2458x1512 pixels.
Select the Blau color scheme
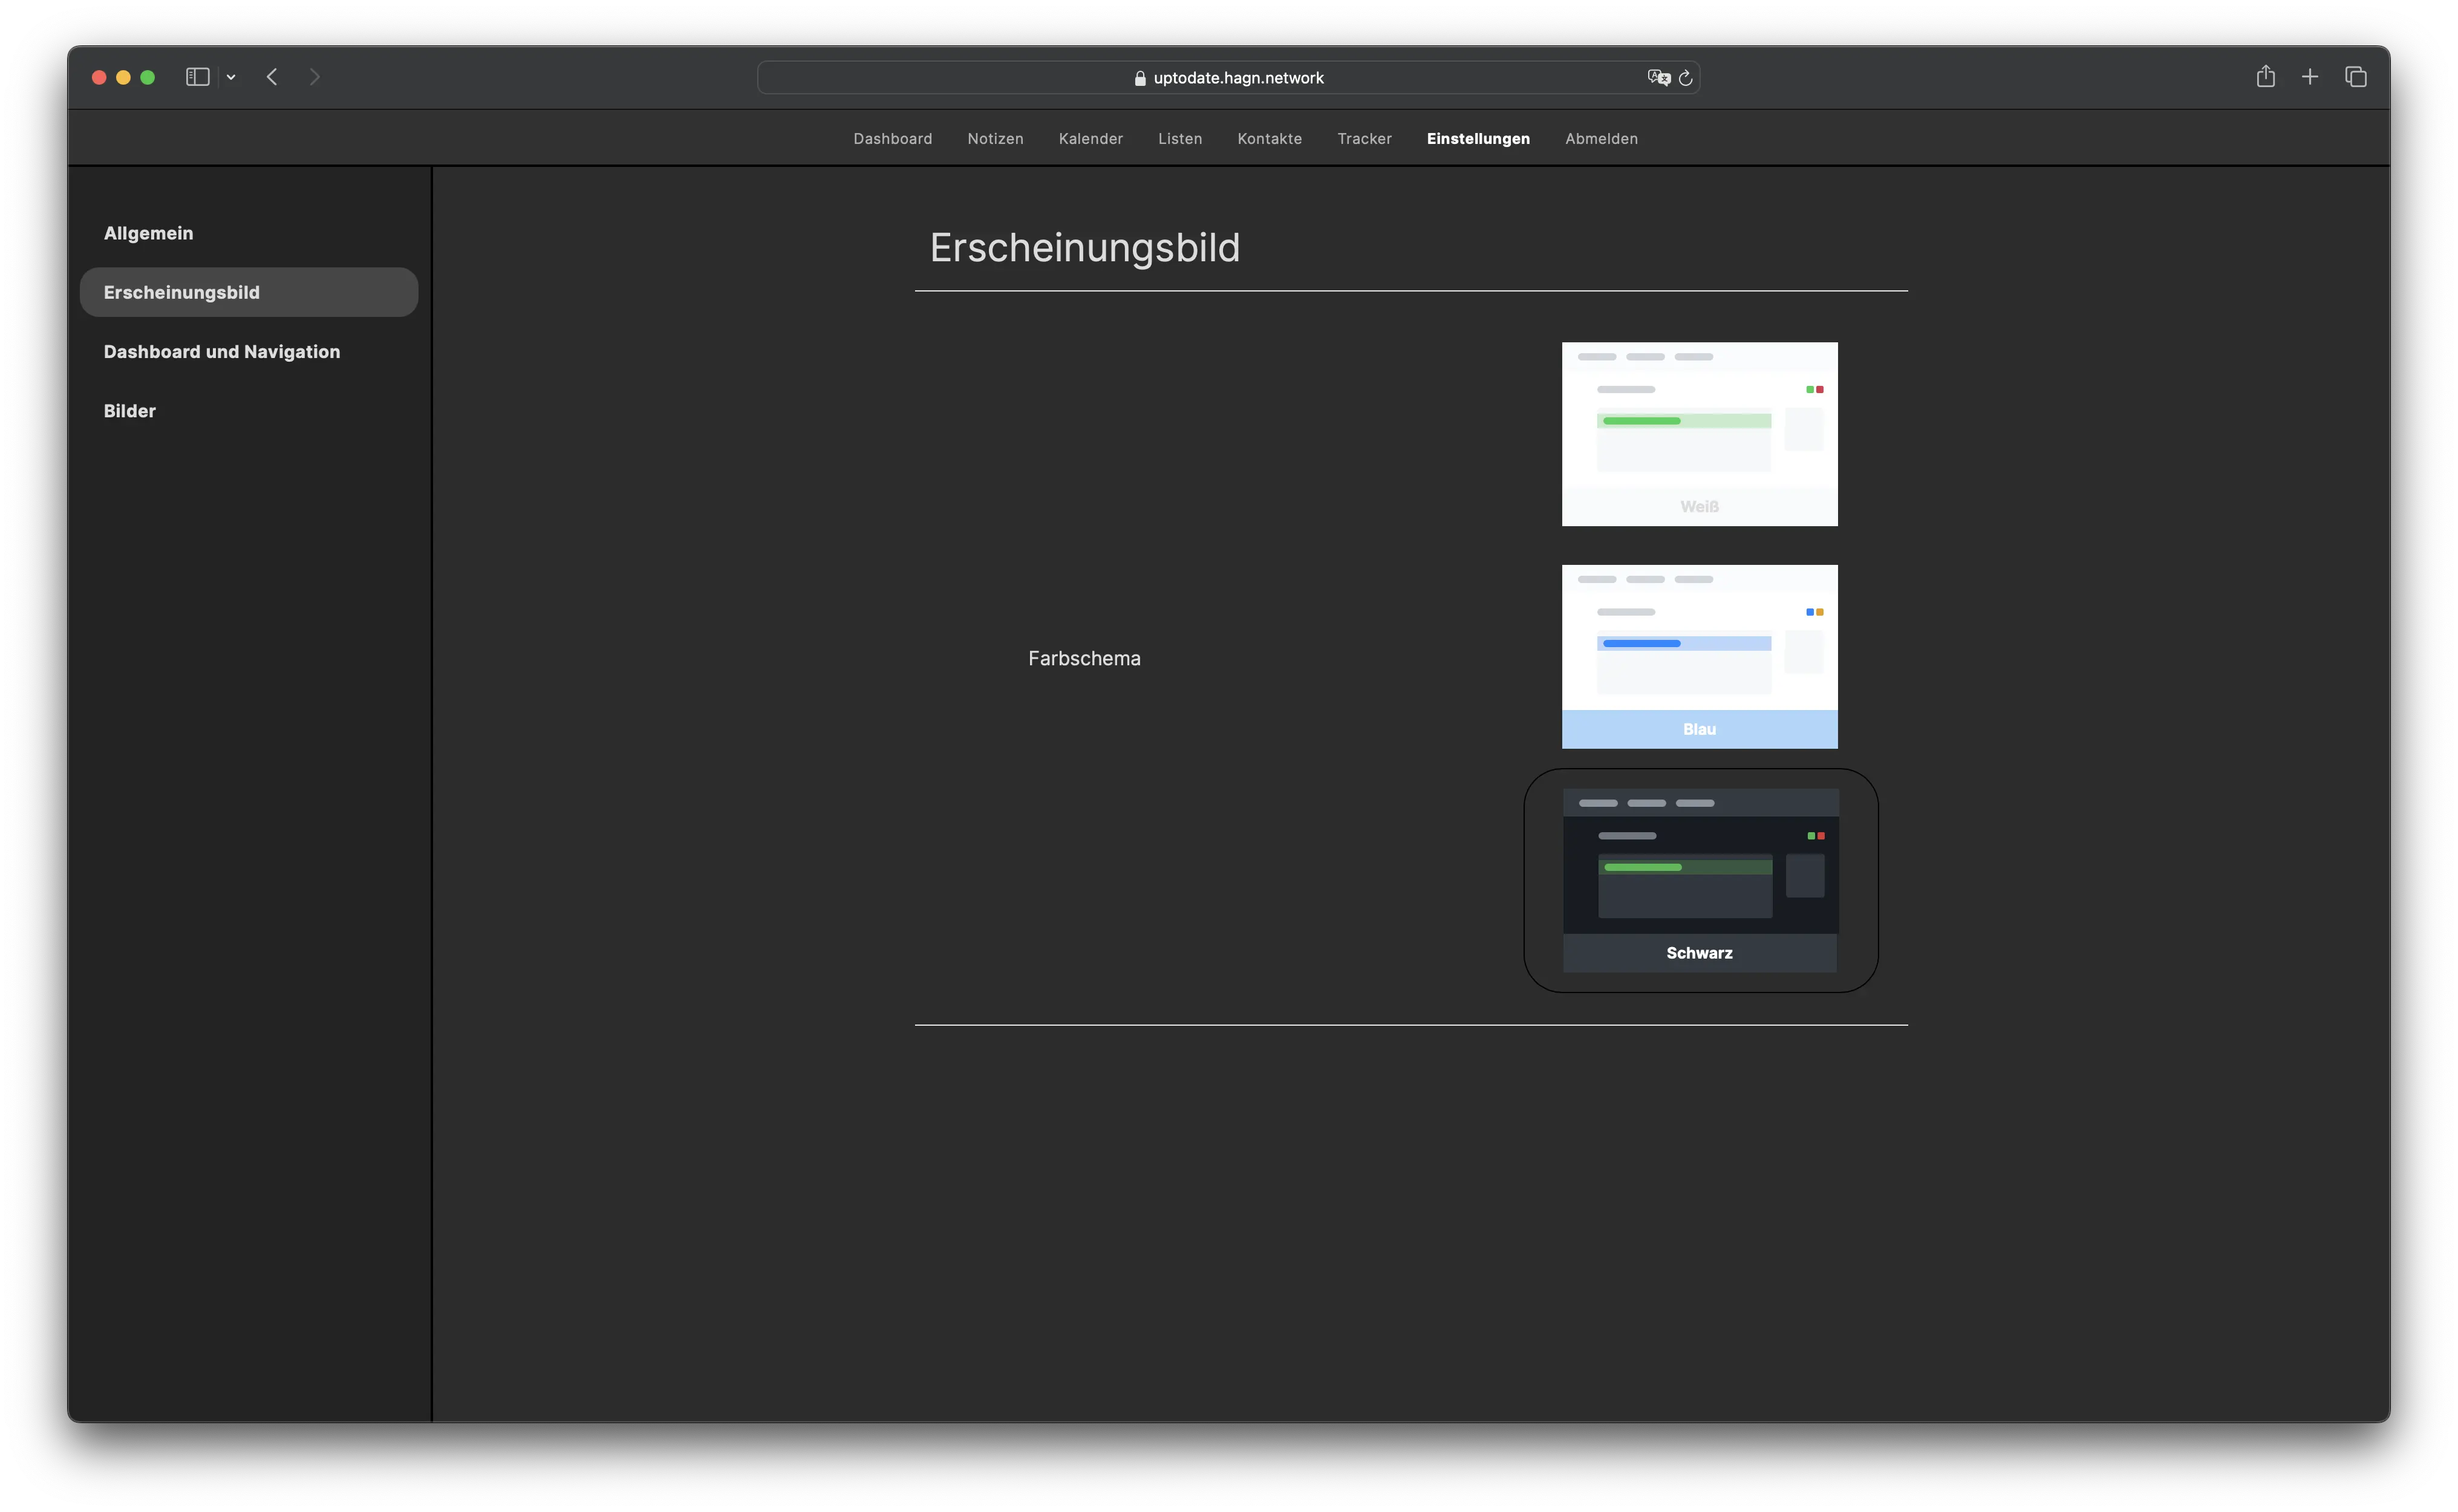(1699, 656)
